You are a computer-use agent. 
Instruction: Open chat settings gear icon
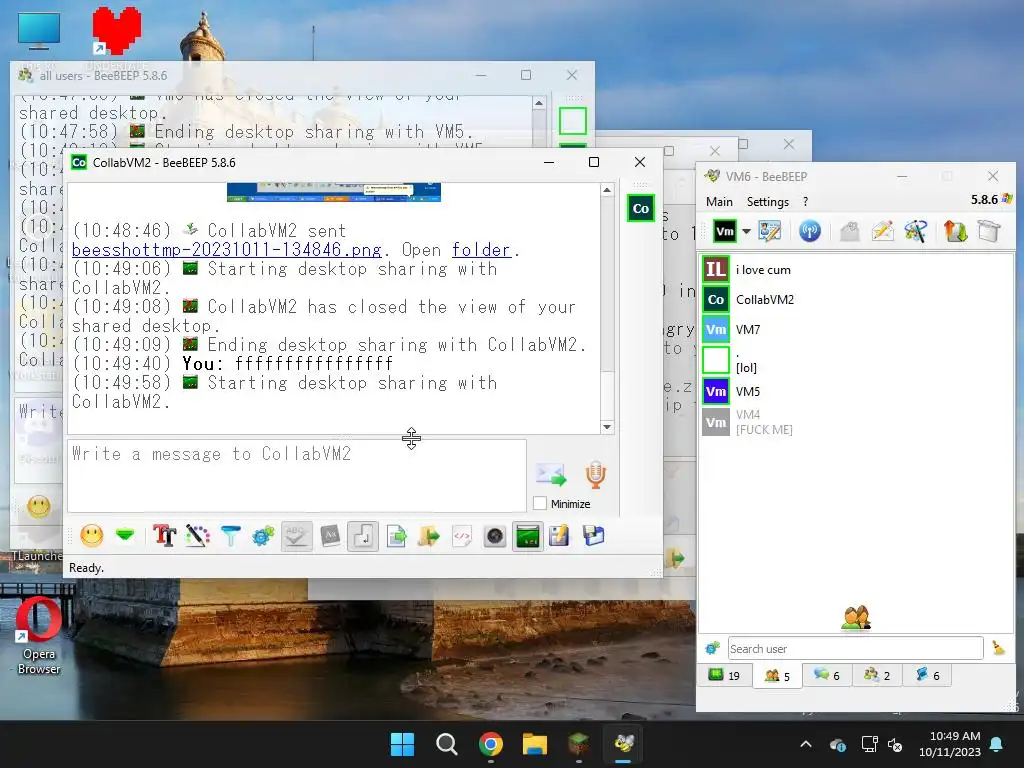pos(263,536)
